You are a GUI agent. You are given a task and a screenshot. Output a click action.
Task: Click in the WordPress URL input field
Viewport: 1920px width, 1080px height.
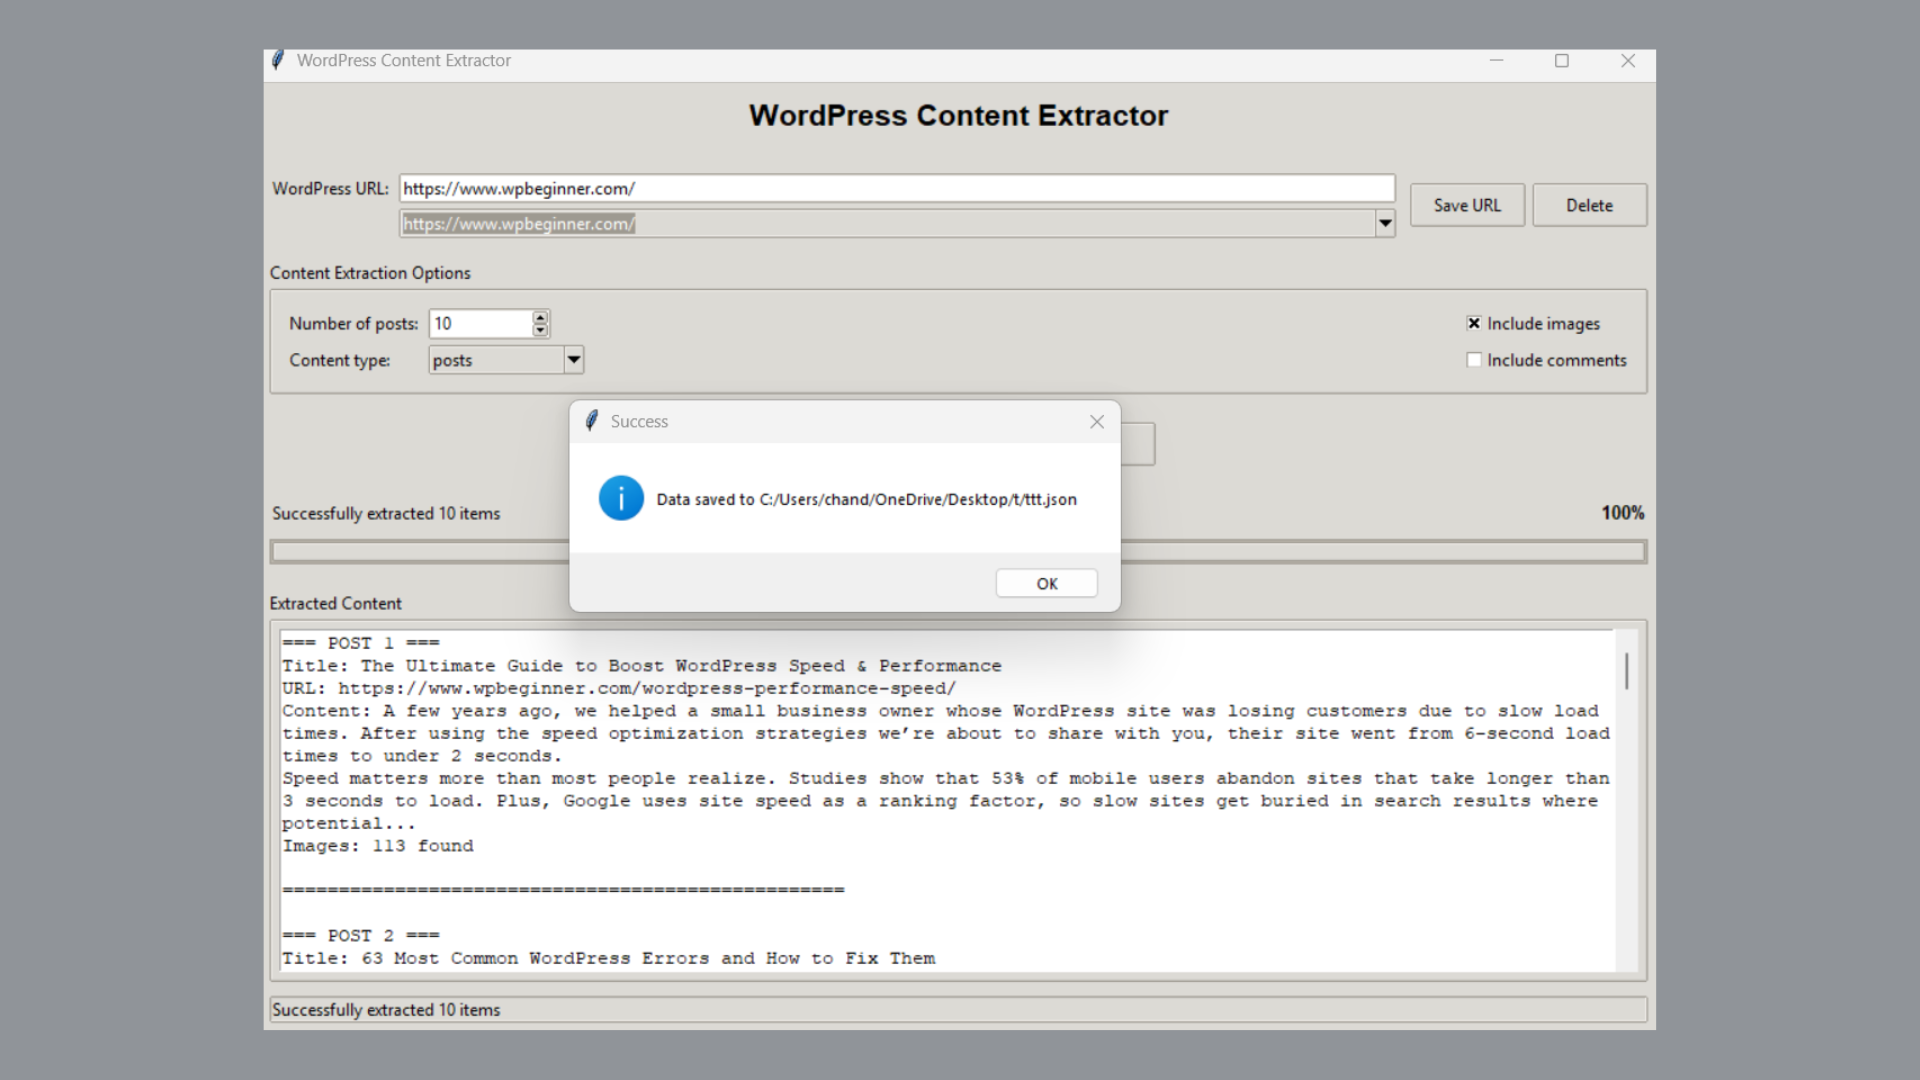896,188
